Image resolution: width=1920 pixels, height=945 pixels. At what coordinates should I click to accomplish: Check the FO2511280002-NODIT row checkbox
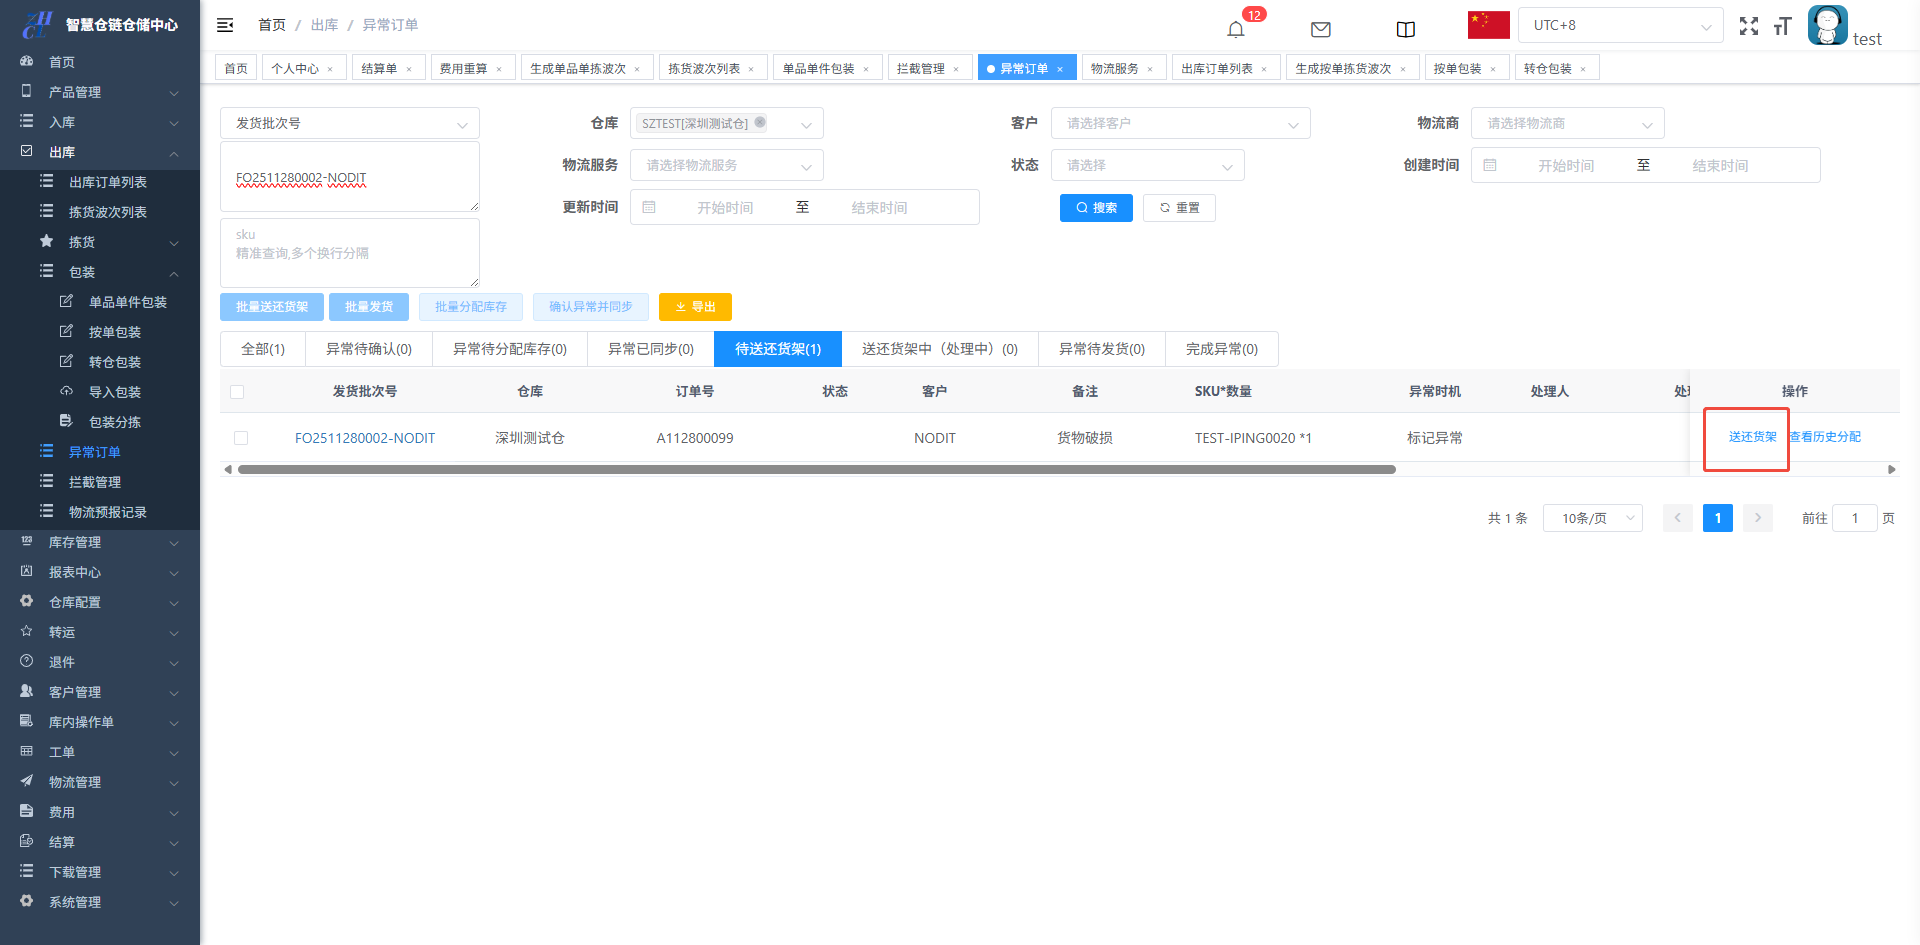click(x=241, y=438)
